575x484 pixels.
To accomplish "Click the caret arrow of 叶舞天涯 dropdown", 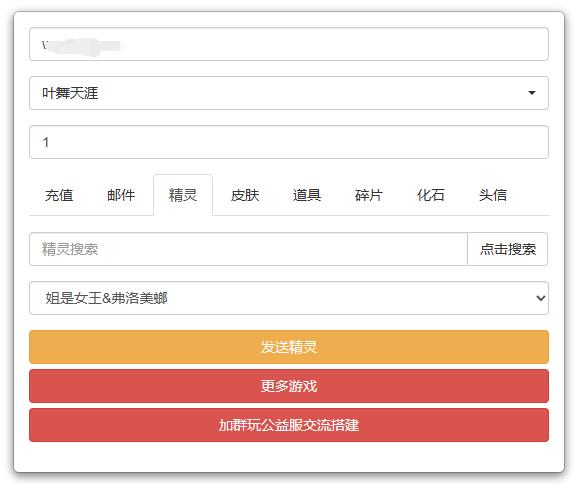I will point(532,93).
